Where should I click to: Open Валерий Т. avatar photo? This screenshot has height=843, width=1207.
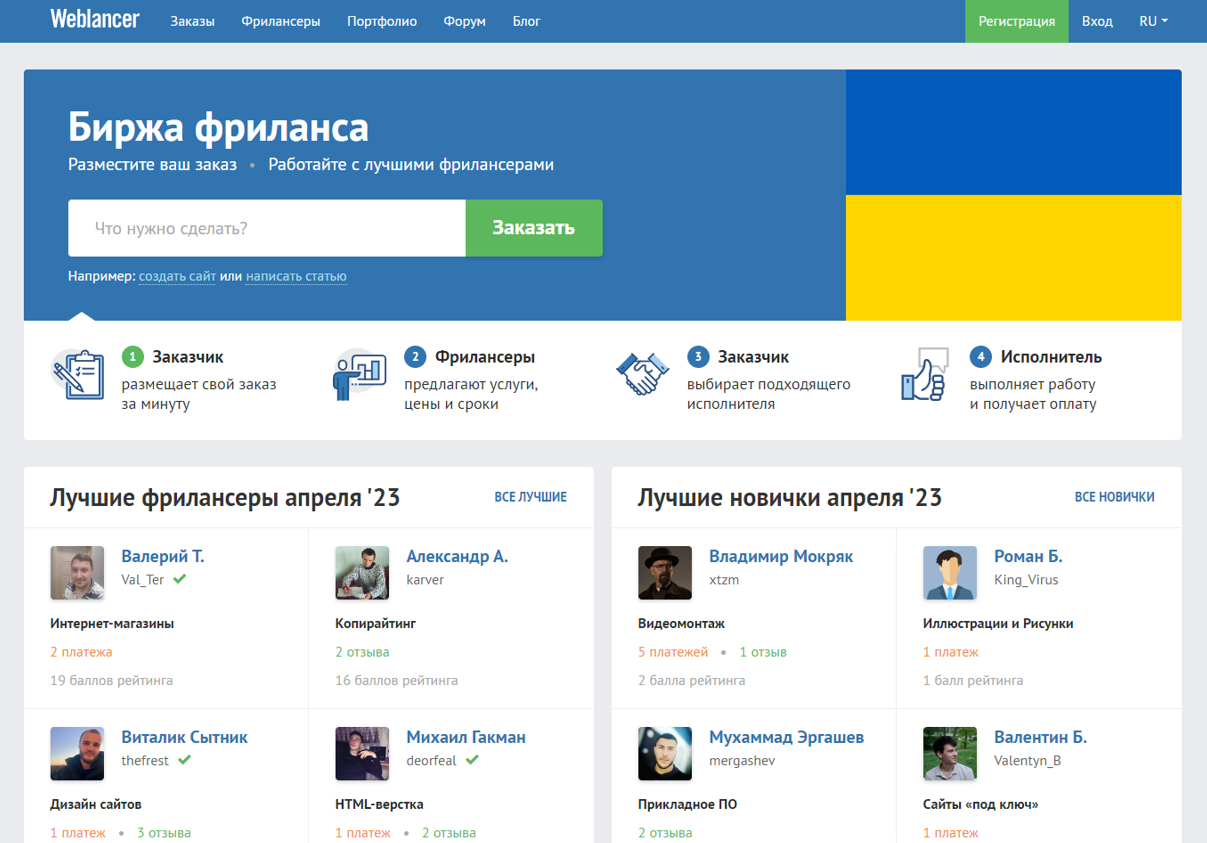tap(77, 573)
